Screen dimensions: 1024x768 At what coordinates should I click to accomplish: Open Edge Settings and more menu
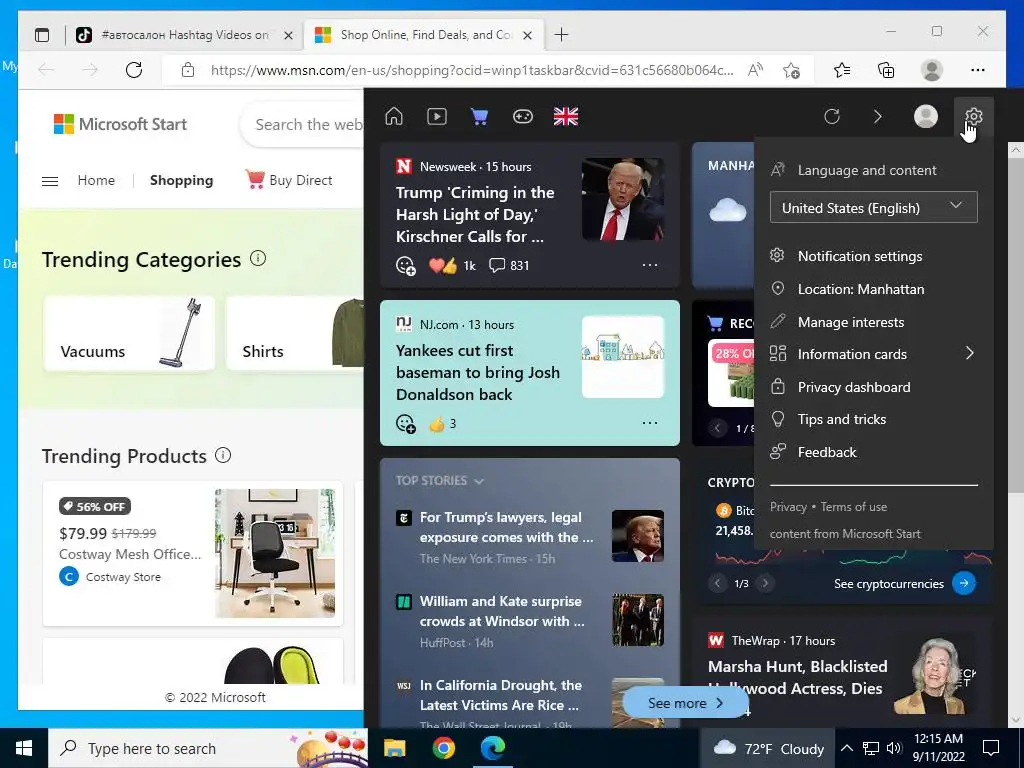click(x=978, y=70)
